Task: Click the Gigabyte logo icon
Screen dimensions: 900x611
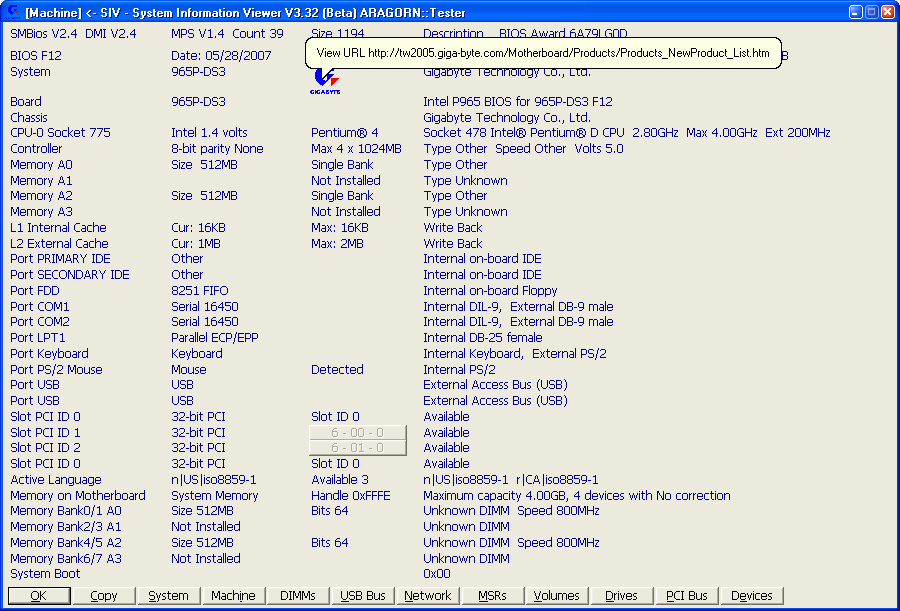Action: [325, 80]
